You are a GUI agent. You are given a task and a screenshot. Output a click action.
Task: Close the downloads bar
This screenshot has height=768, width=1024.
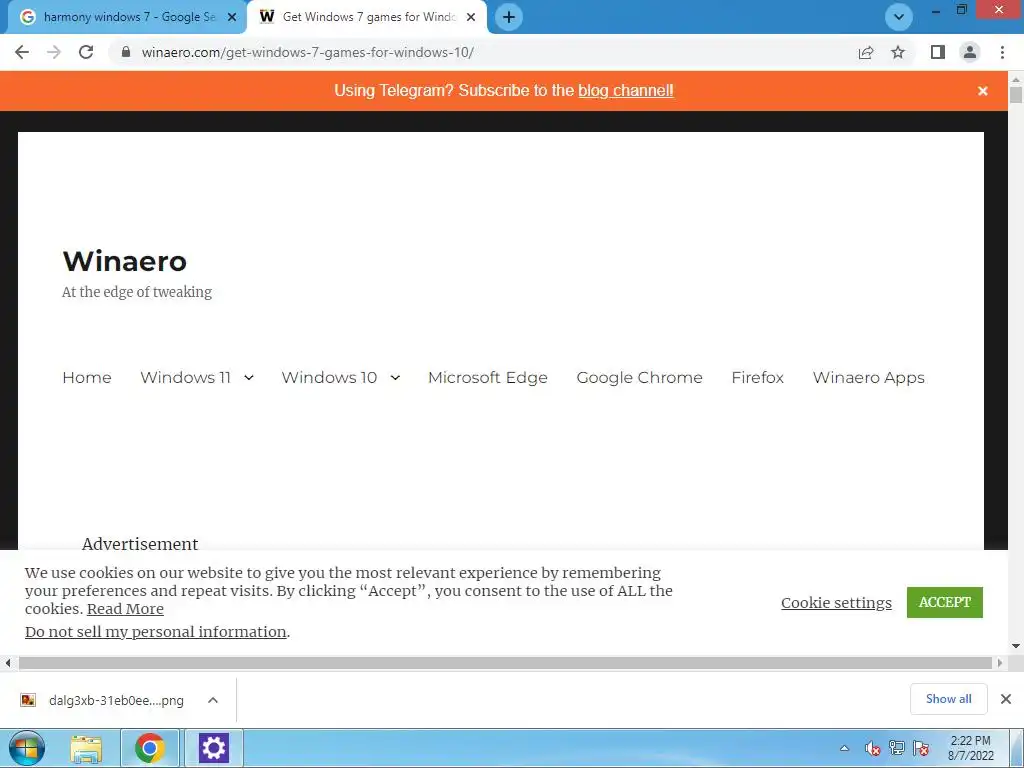click(x=1006, y=699)
